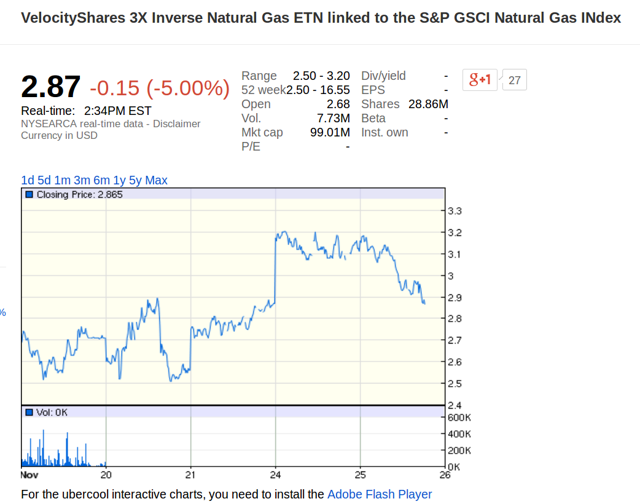The width and height of the screenshot is (640, 504).
Task: Select the 6m chart range
Action: (101, 180)
